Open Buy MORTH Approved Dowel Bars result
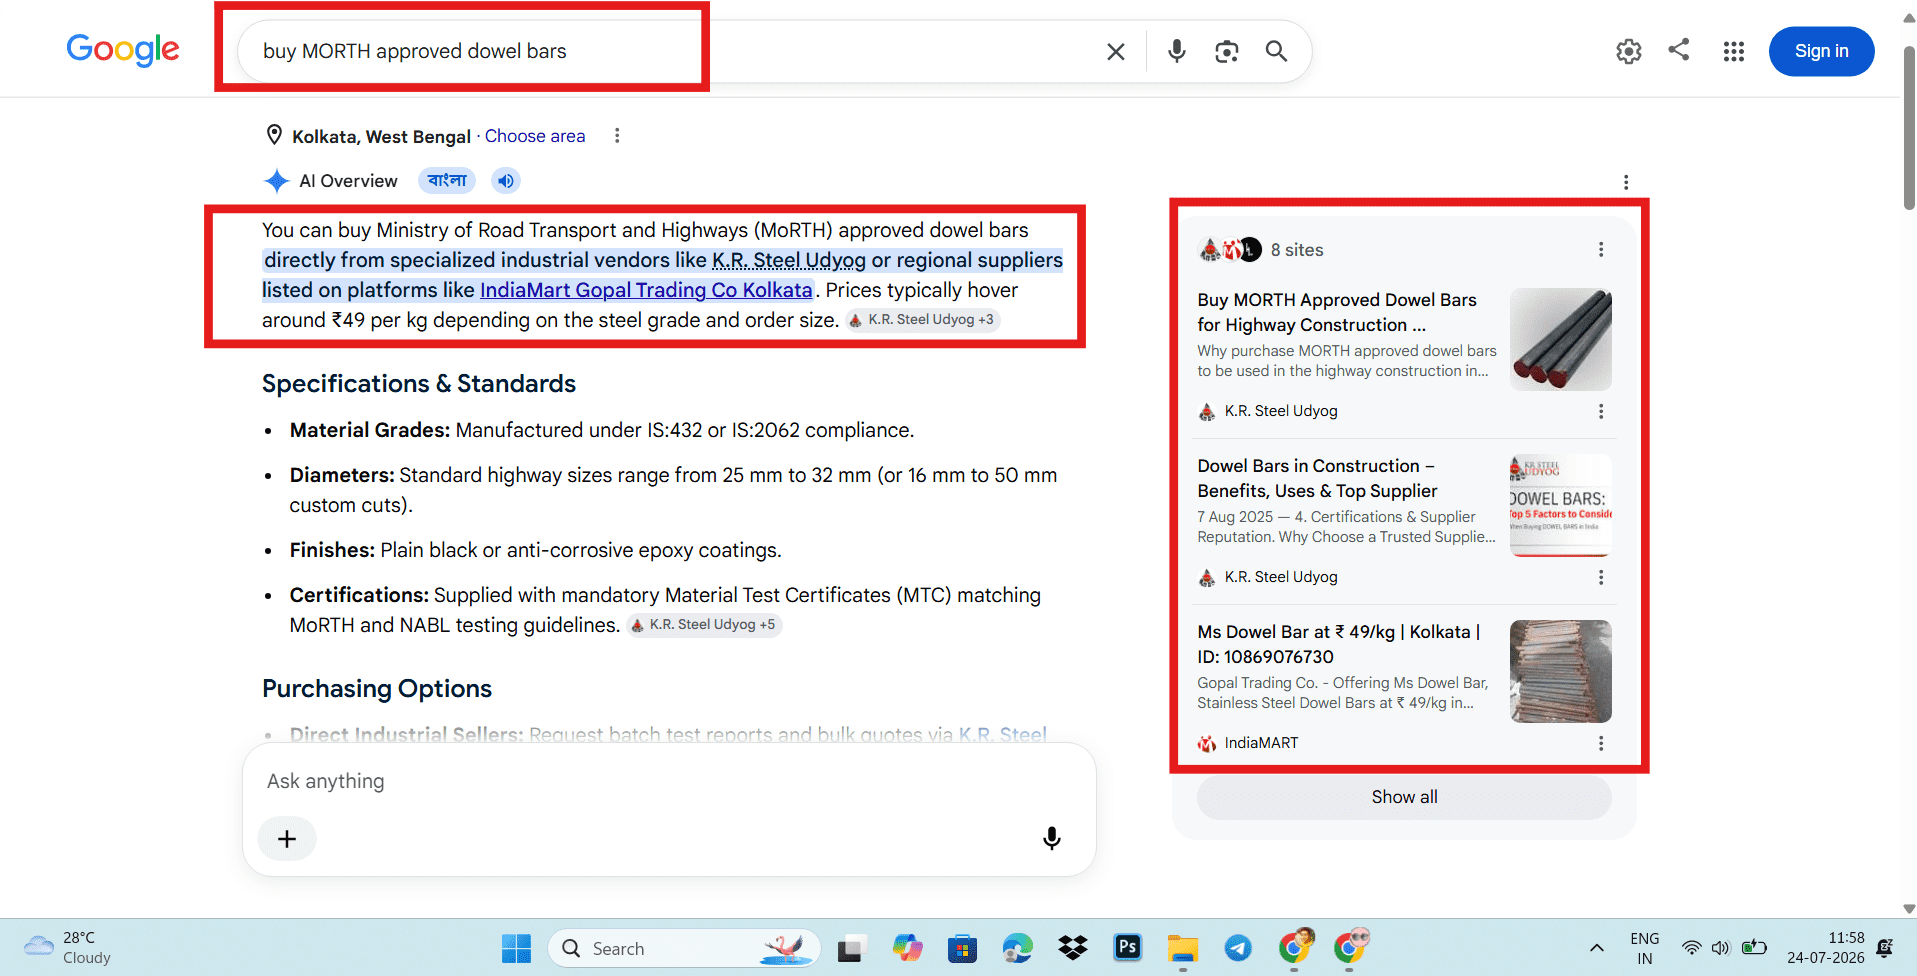Screen dimensions: 1917x976 pos(1337,312)
